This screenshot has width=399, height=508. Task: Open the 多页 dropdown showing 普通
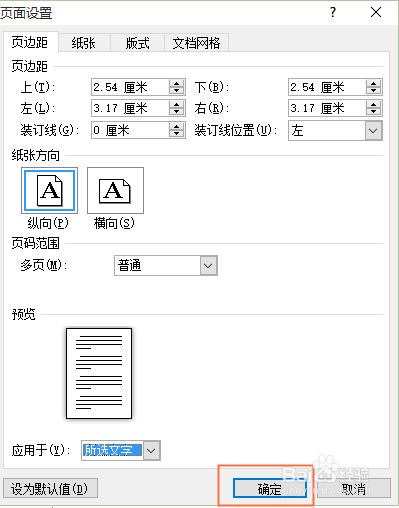click(x=166, y=265)
